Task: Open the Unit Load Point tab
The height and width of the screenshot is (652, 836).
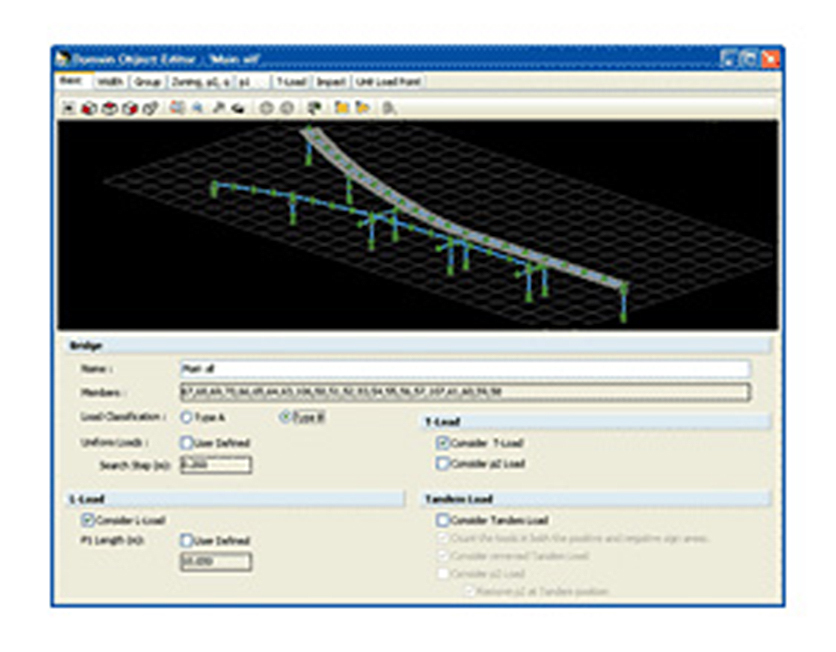Action: point(389,82)
